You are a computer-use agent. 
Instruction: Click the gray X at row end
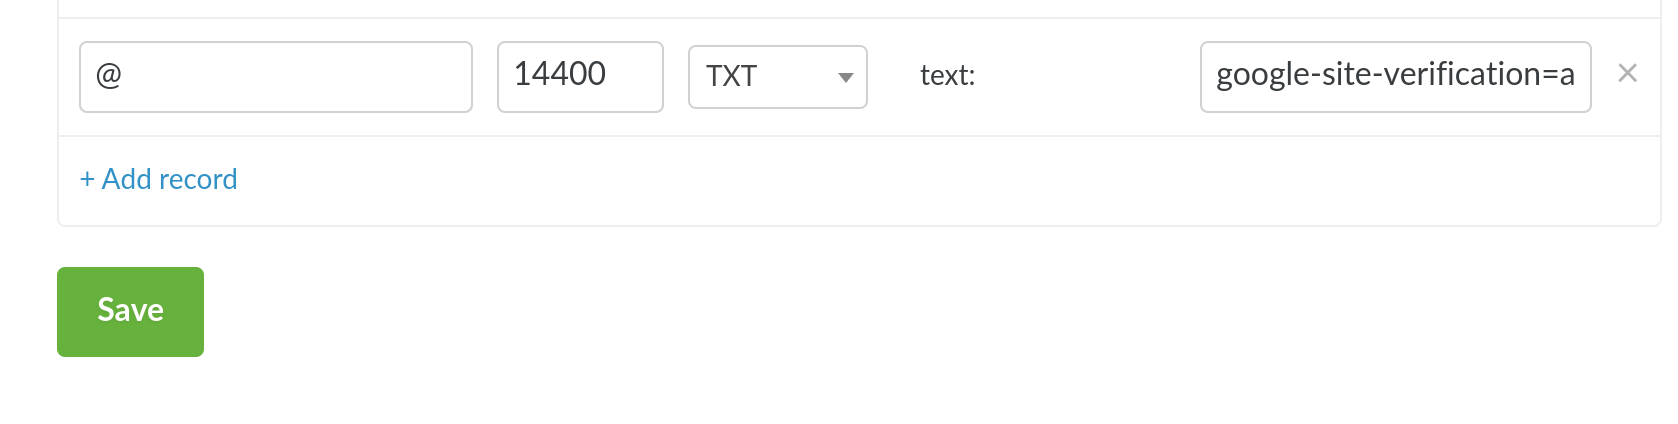(1627, 73)
